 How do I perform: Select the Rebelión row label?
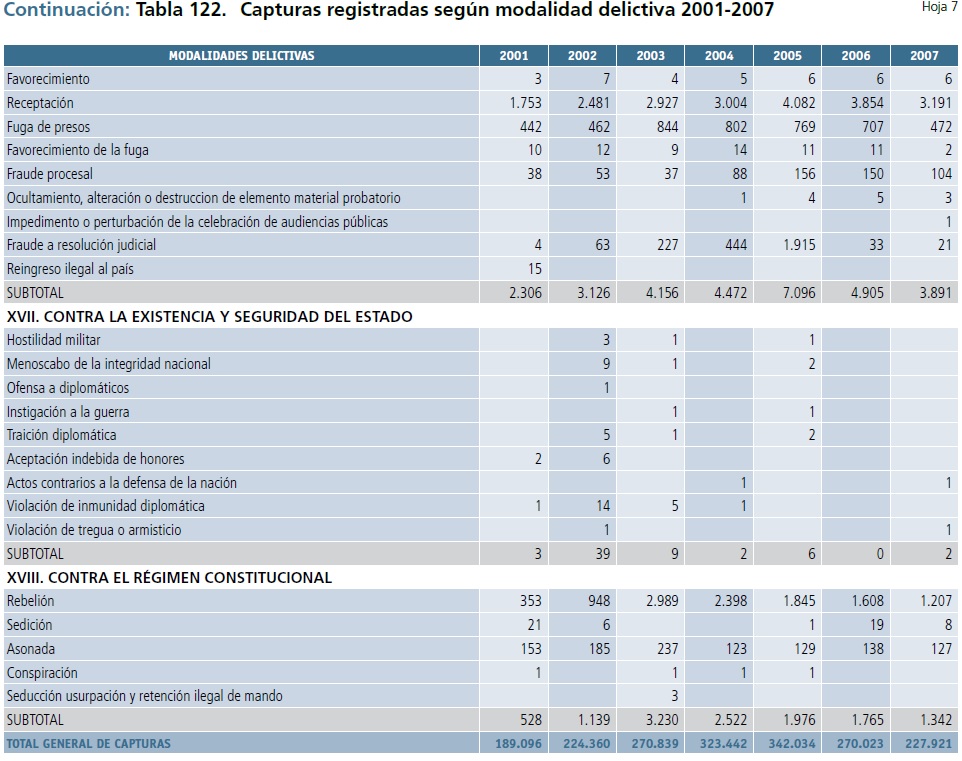click(31, 601)
